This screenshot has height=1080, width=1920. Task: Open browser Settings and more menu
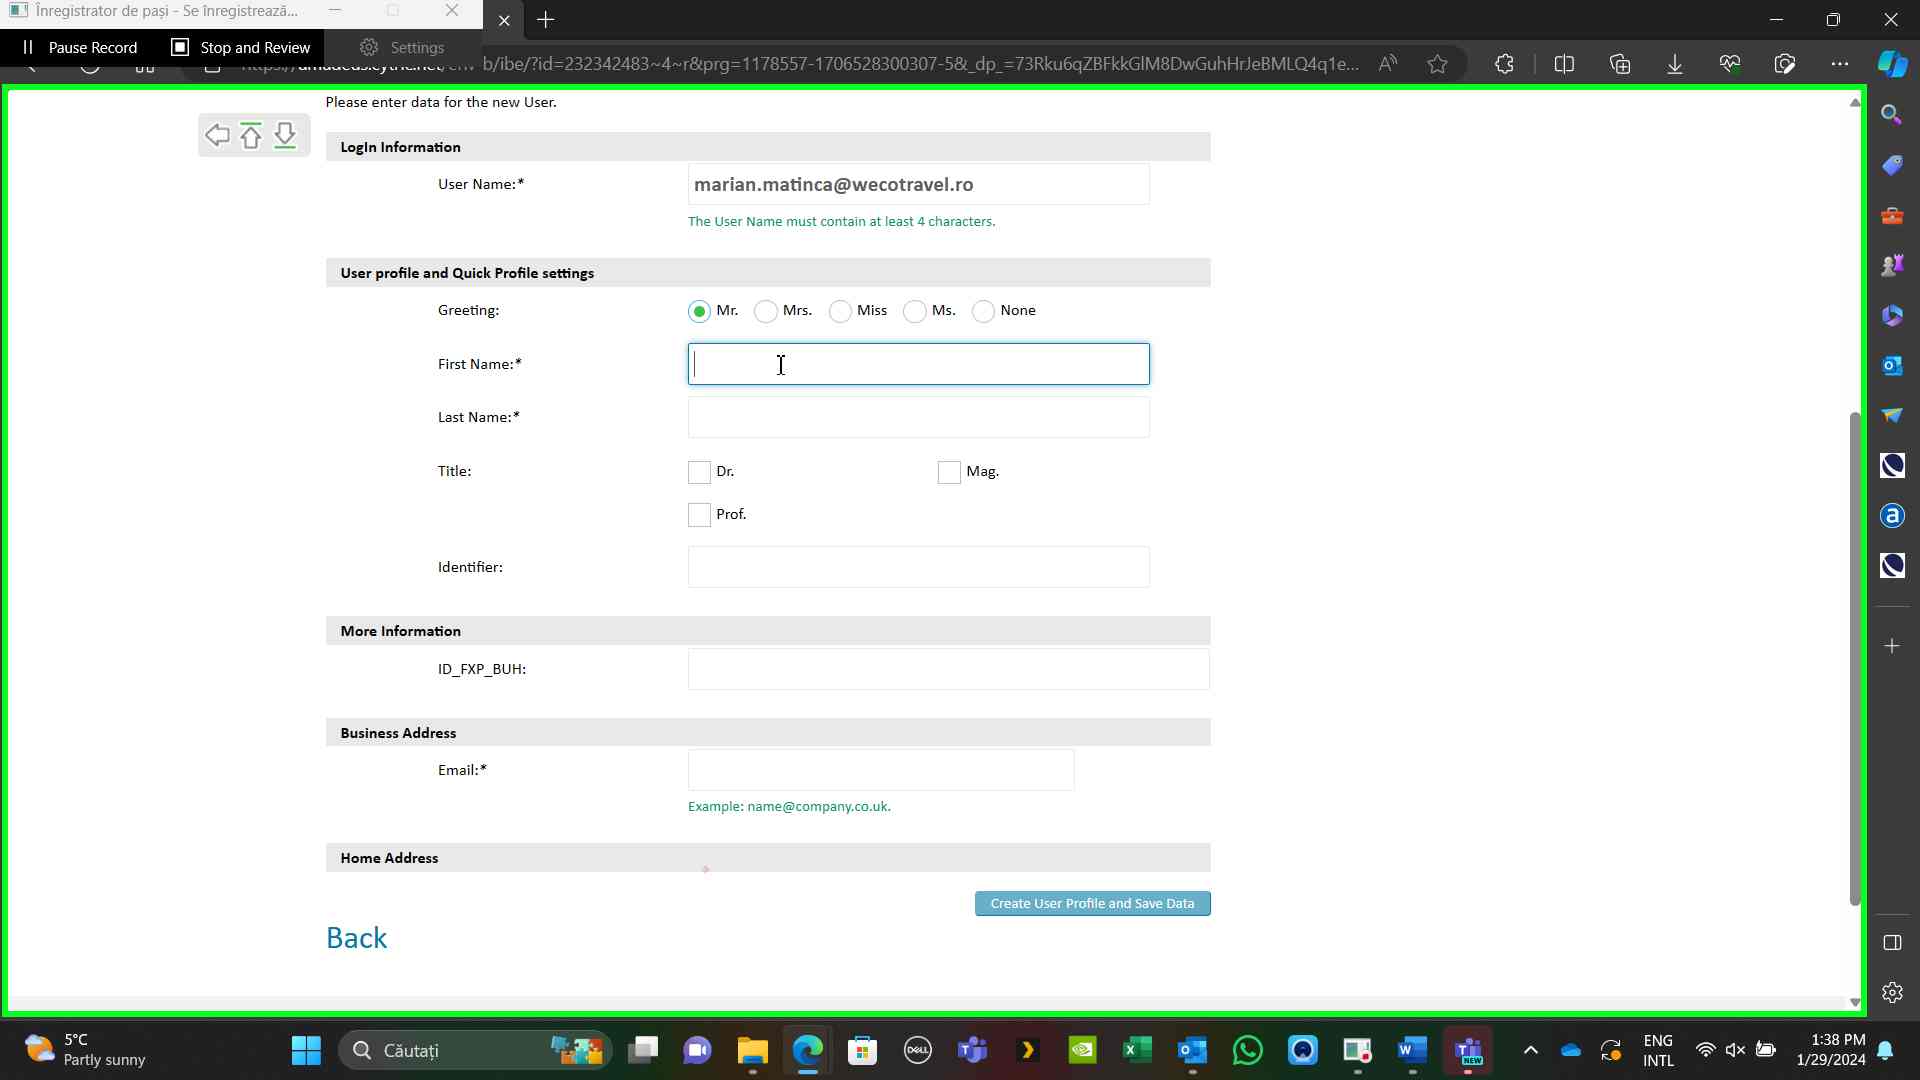tap(1839, 64)
